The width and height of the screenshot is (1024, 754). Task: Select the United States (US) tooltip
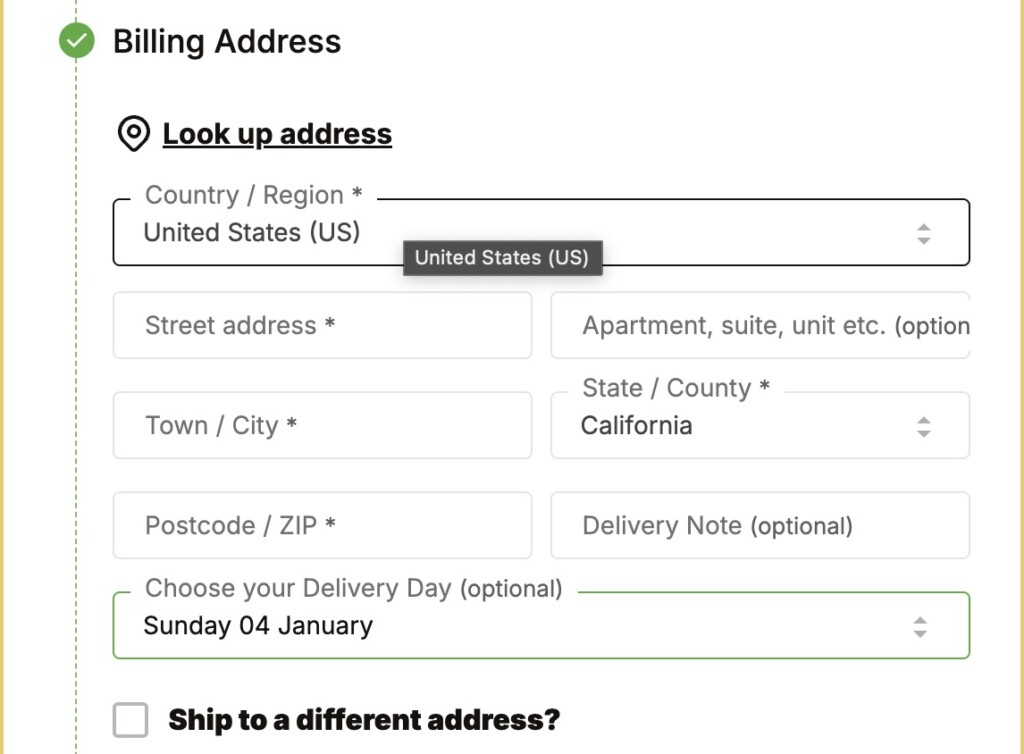(x=503, y=258)
